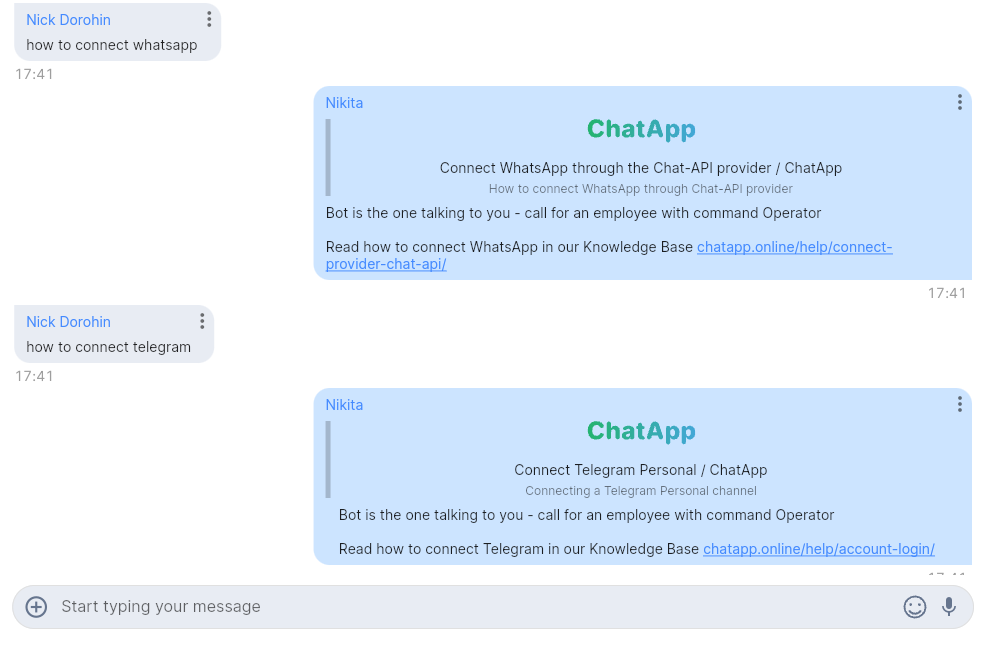Open chatapp.online/help/account-login/ link
This screenshot has height=652, width=1000.
pyautogui.click(x=818, y=549)
